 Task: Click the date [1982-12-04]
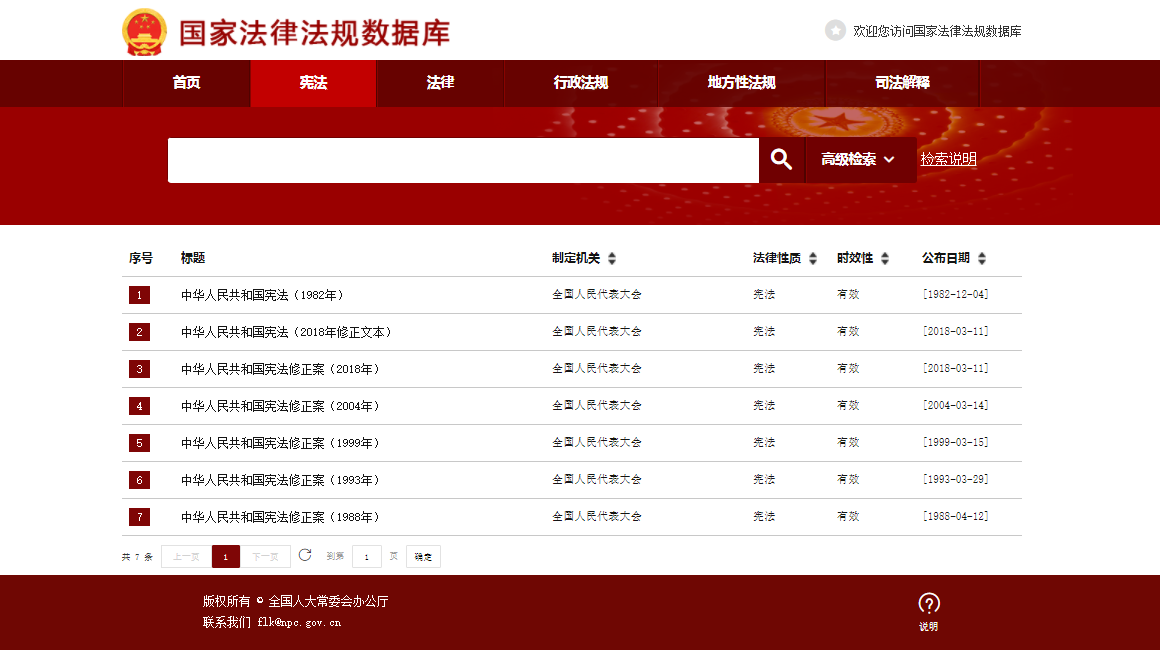coord(955,294)
